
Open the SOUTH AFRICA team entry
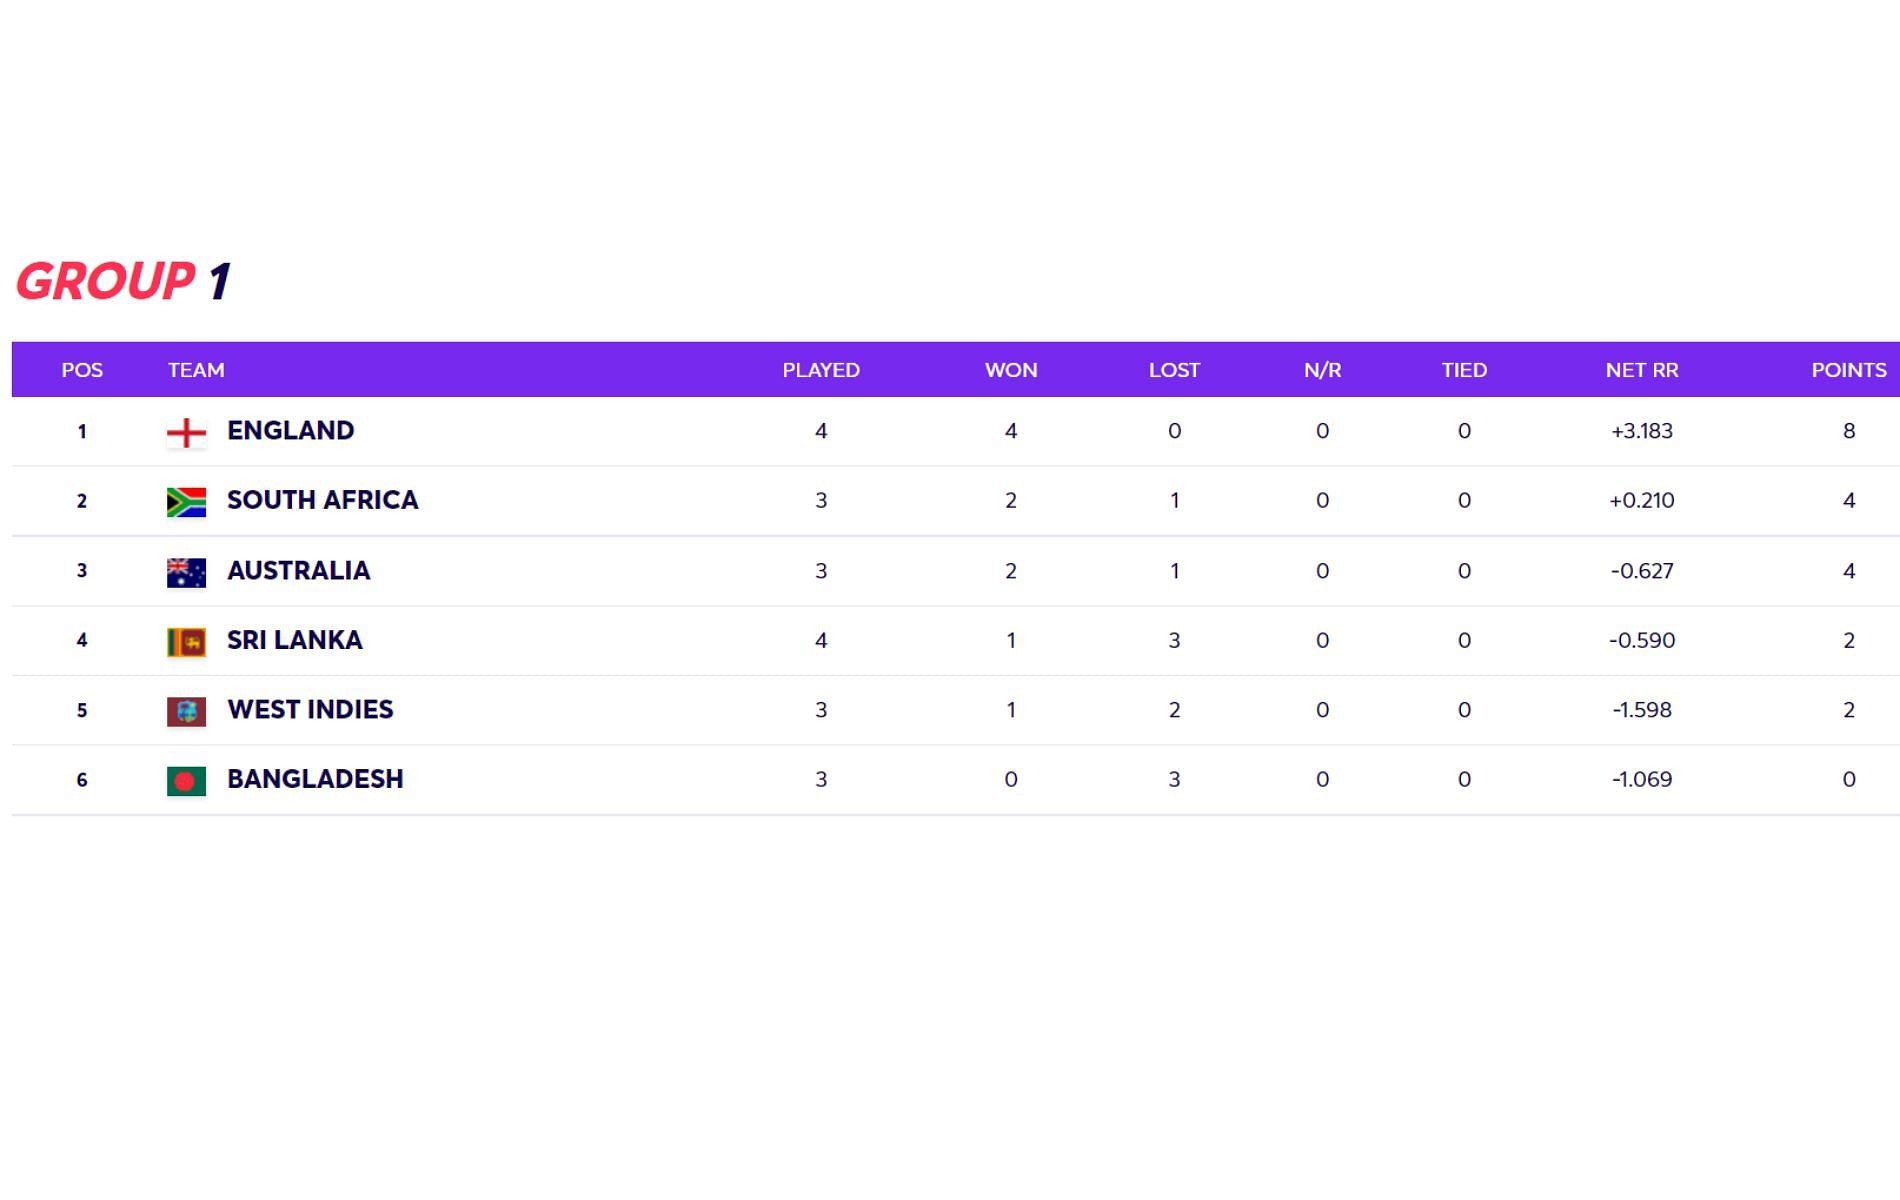(x=322, y=500)
